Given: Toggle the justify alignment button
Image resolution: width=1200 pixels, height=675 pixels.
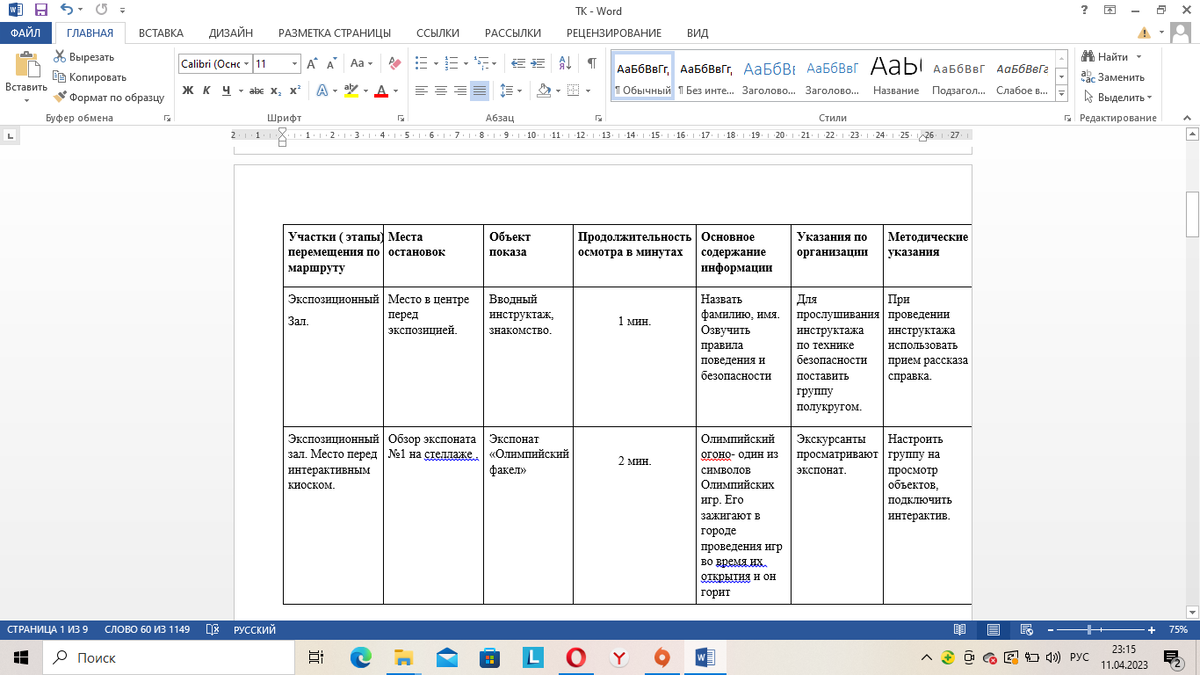Looking at the screenshot, I should 480,90.
